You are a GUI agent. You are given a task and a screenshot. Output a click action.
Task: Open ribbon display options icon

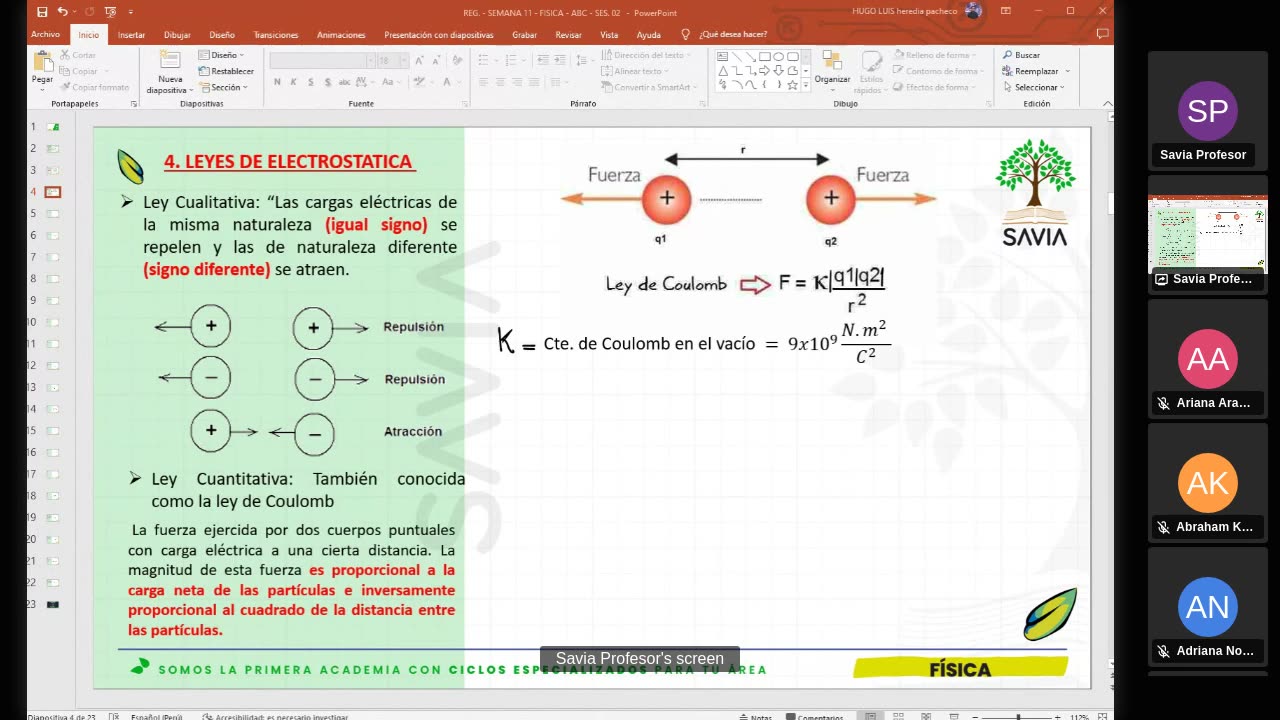coord(1008,11)
